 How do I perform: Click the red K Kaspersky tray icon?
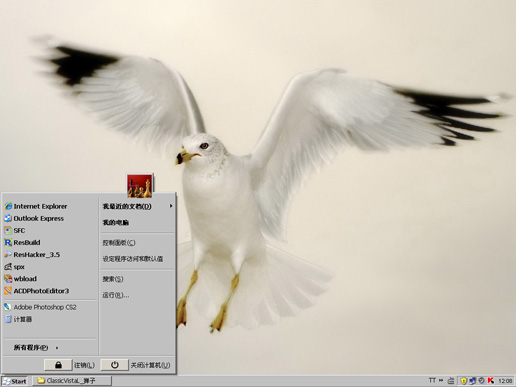click(491, 381)
